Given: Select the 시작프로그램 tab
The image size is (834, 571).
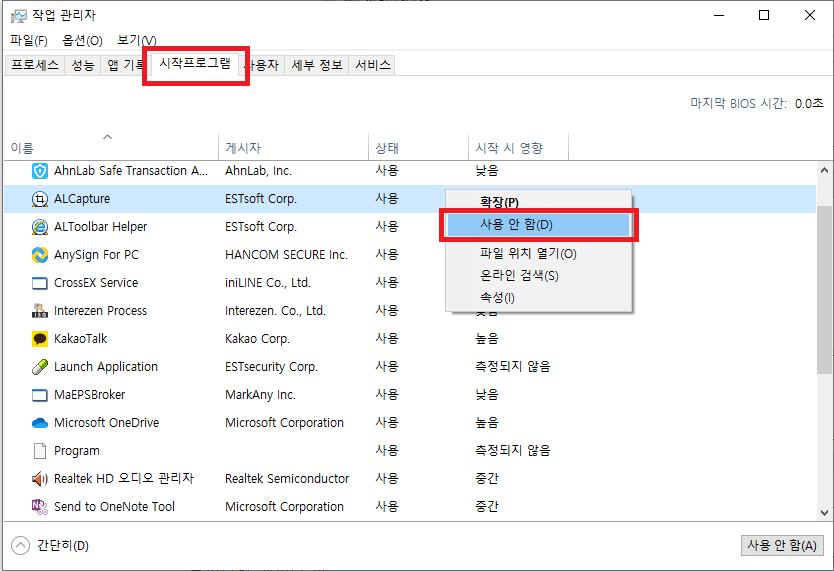Looking at the screenshot, I should 195,64.
